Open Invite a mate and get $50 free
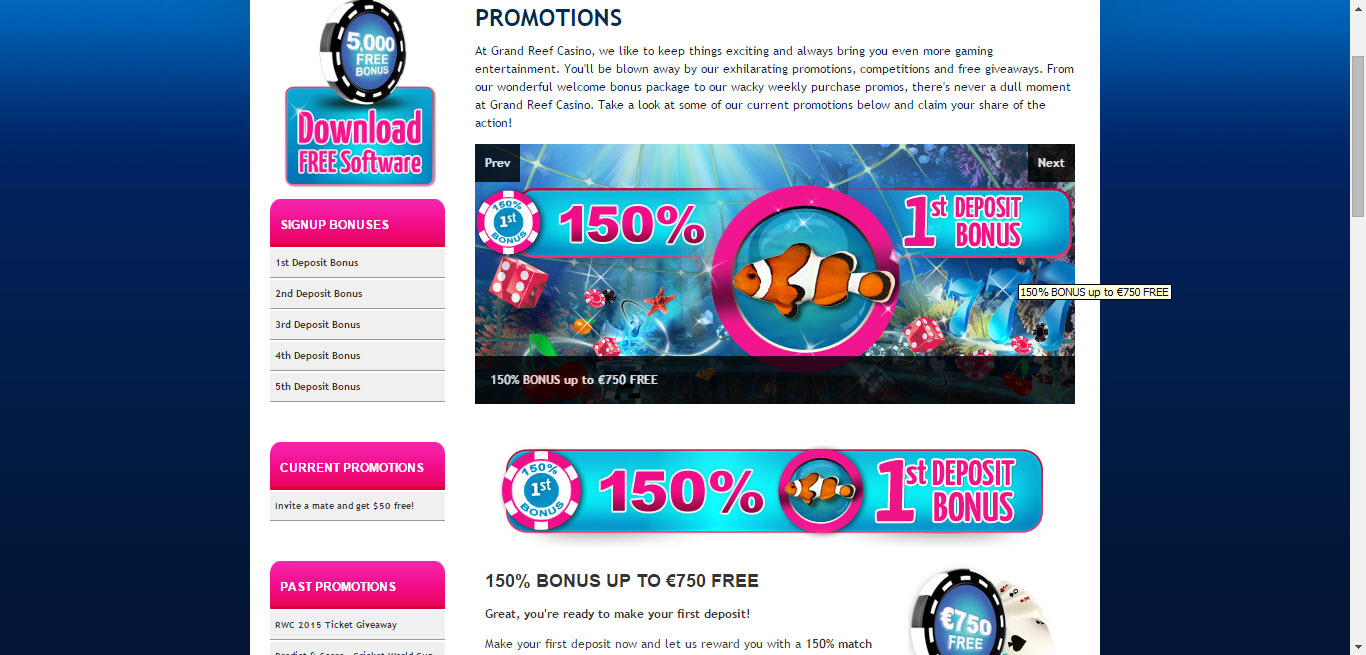 [357, 506]
